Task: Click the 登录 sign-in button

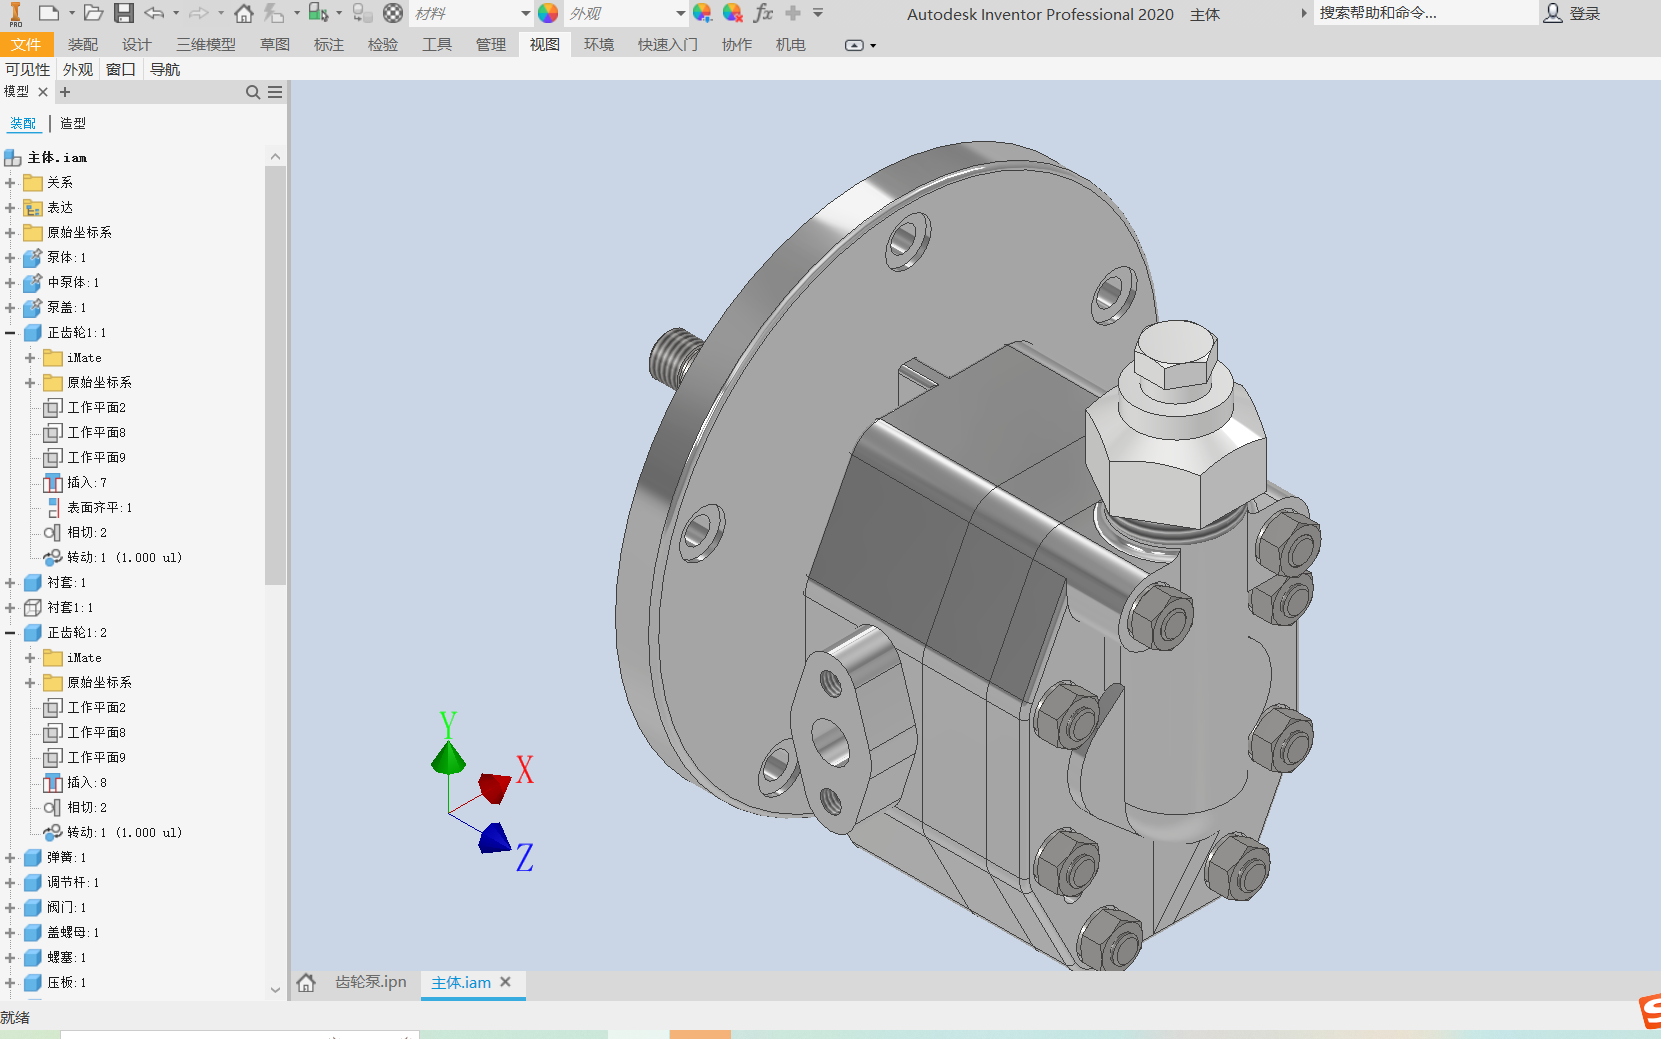Action: [x=1573, y=13]
